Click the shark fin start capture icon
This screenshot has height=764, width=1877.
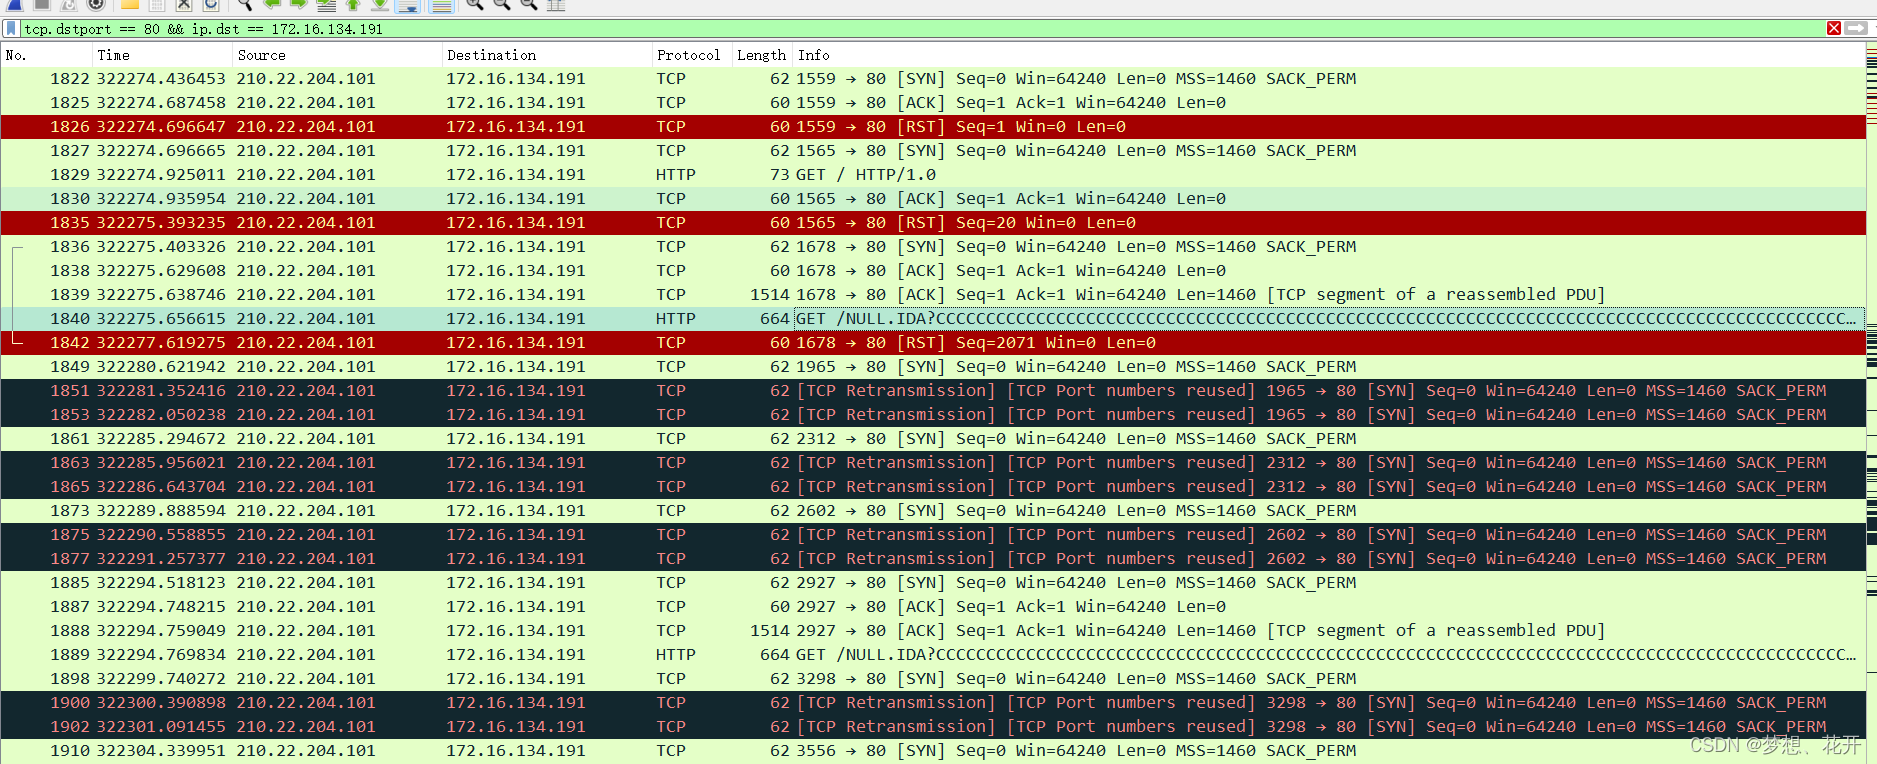14,5
